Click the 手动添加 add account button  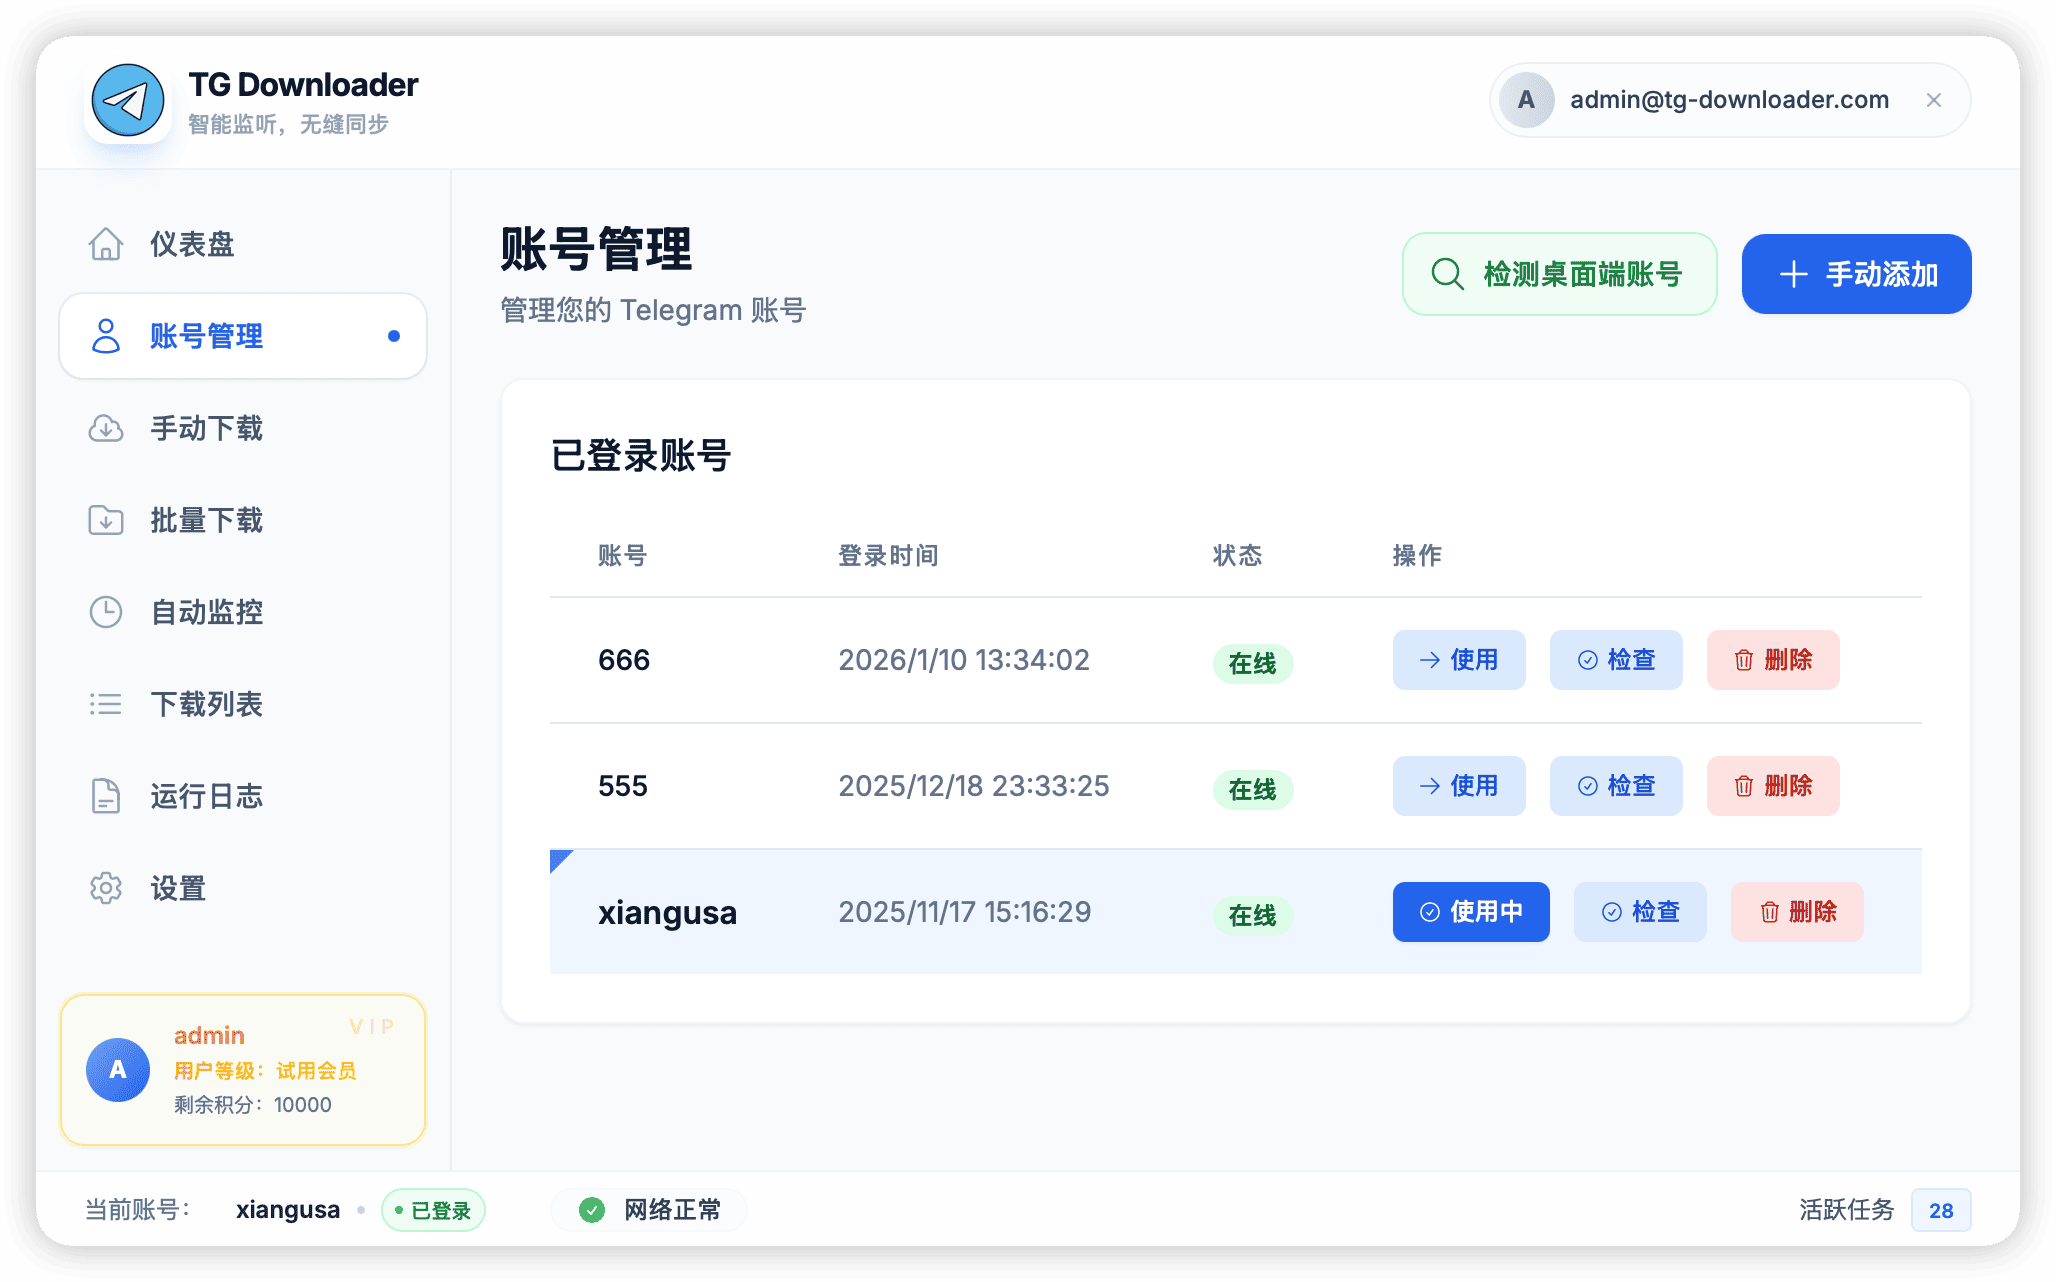pyautogui.click(x=1855, y=273)
